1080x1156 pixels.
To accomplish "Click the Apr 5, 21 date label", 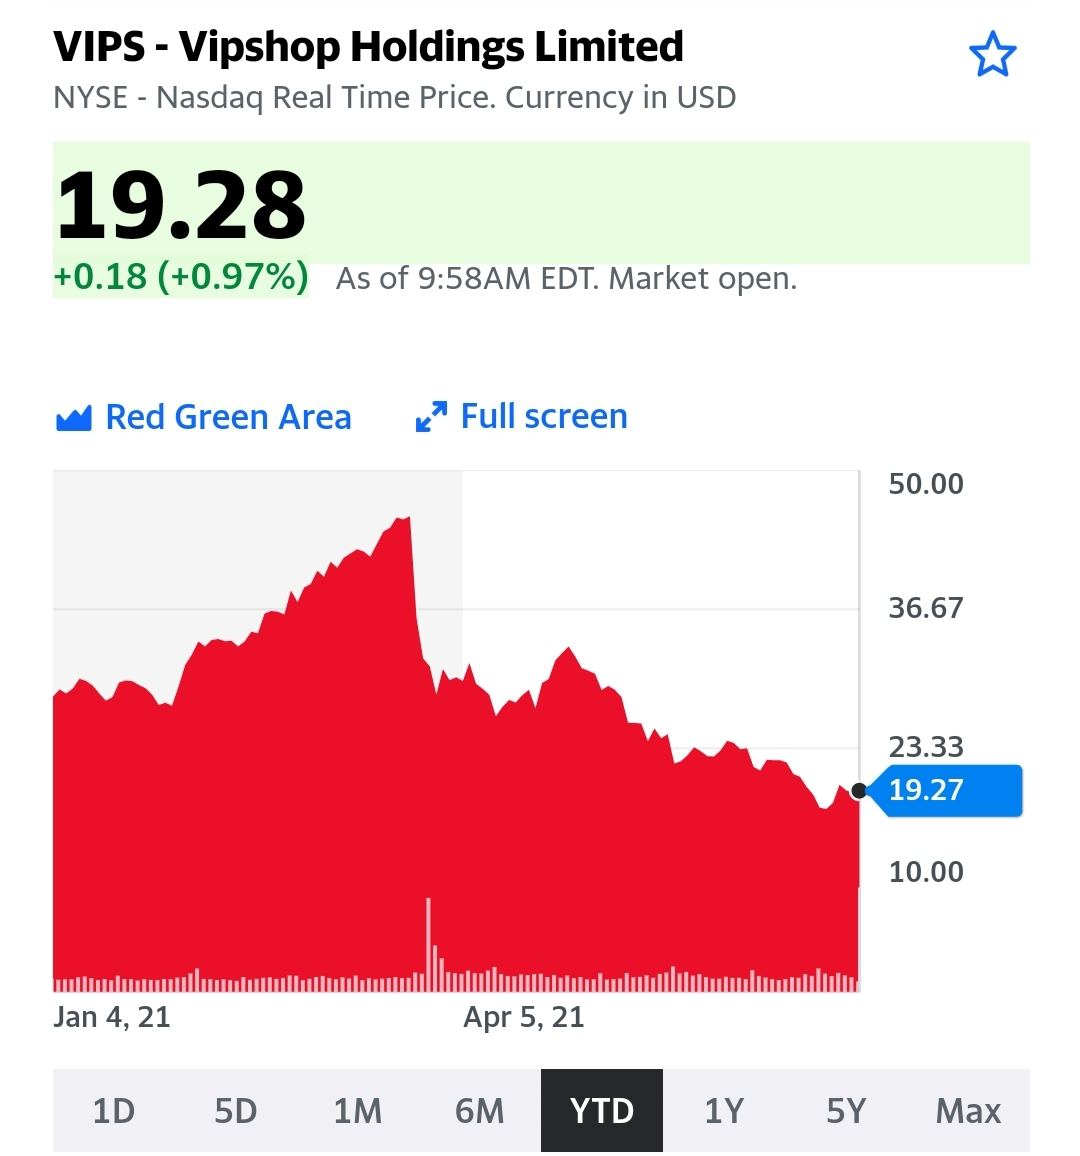I will coord(524,1018).
